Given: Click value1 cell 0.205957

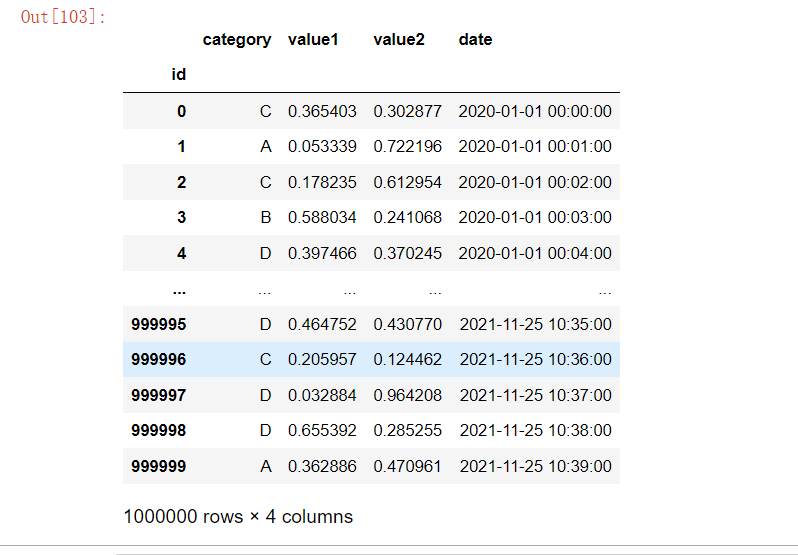Looking at the screenshot, I should click(322, 360).
